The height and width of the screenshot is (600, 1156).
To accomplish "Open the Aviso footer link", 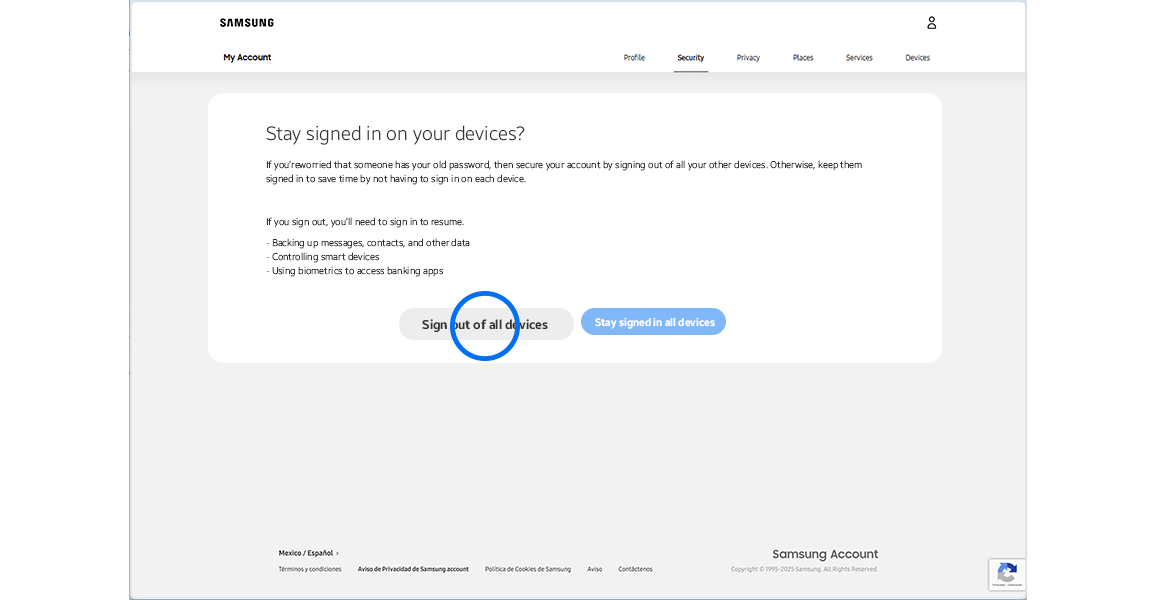I will pos(595,568).
